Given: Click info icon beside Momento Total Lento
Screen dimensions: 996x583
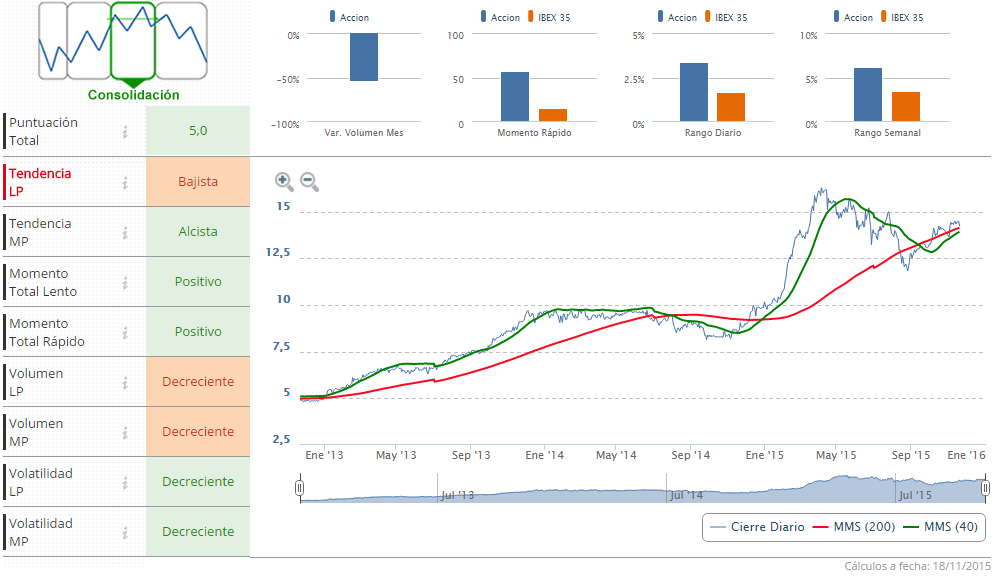Looking at the screenshot, I should pos(125,282).
